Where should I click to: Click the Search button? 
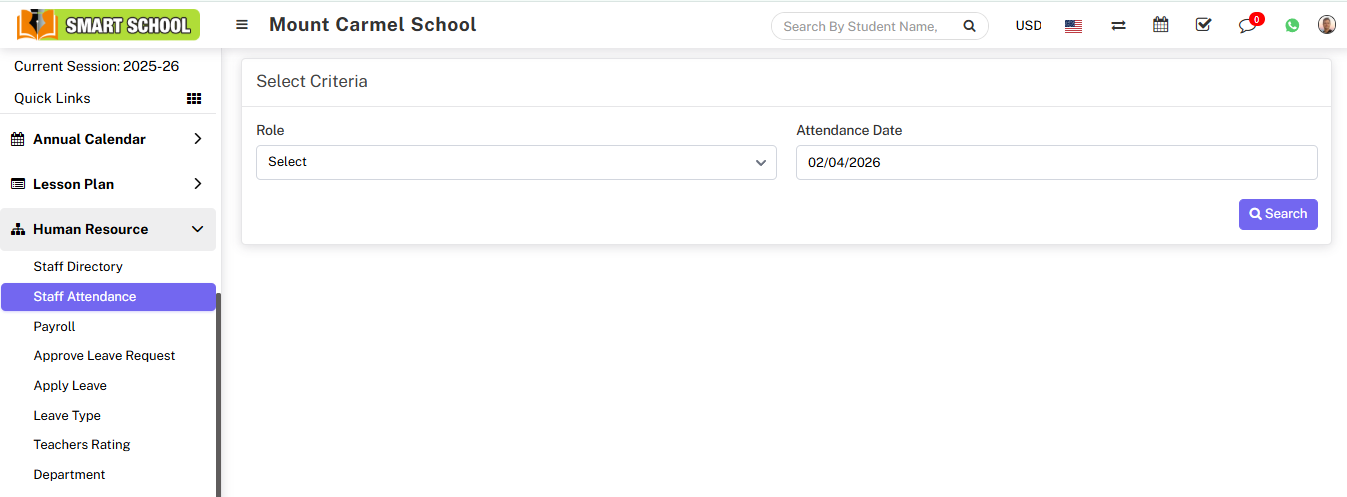point(1277,214)
